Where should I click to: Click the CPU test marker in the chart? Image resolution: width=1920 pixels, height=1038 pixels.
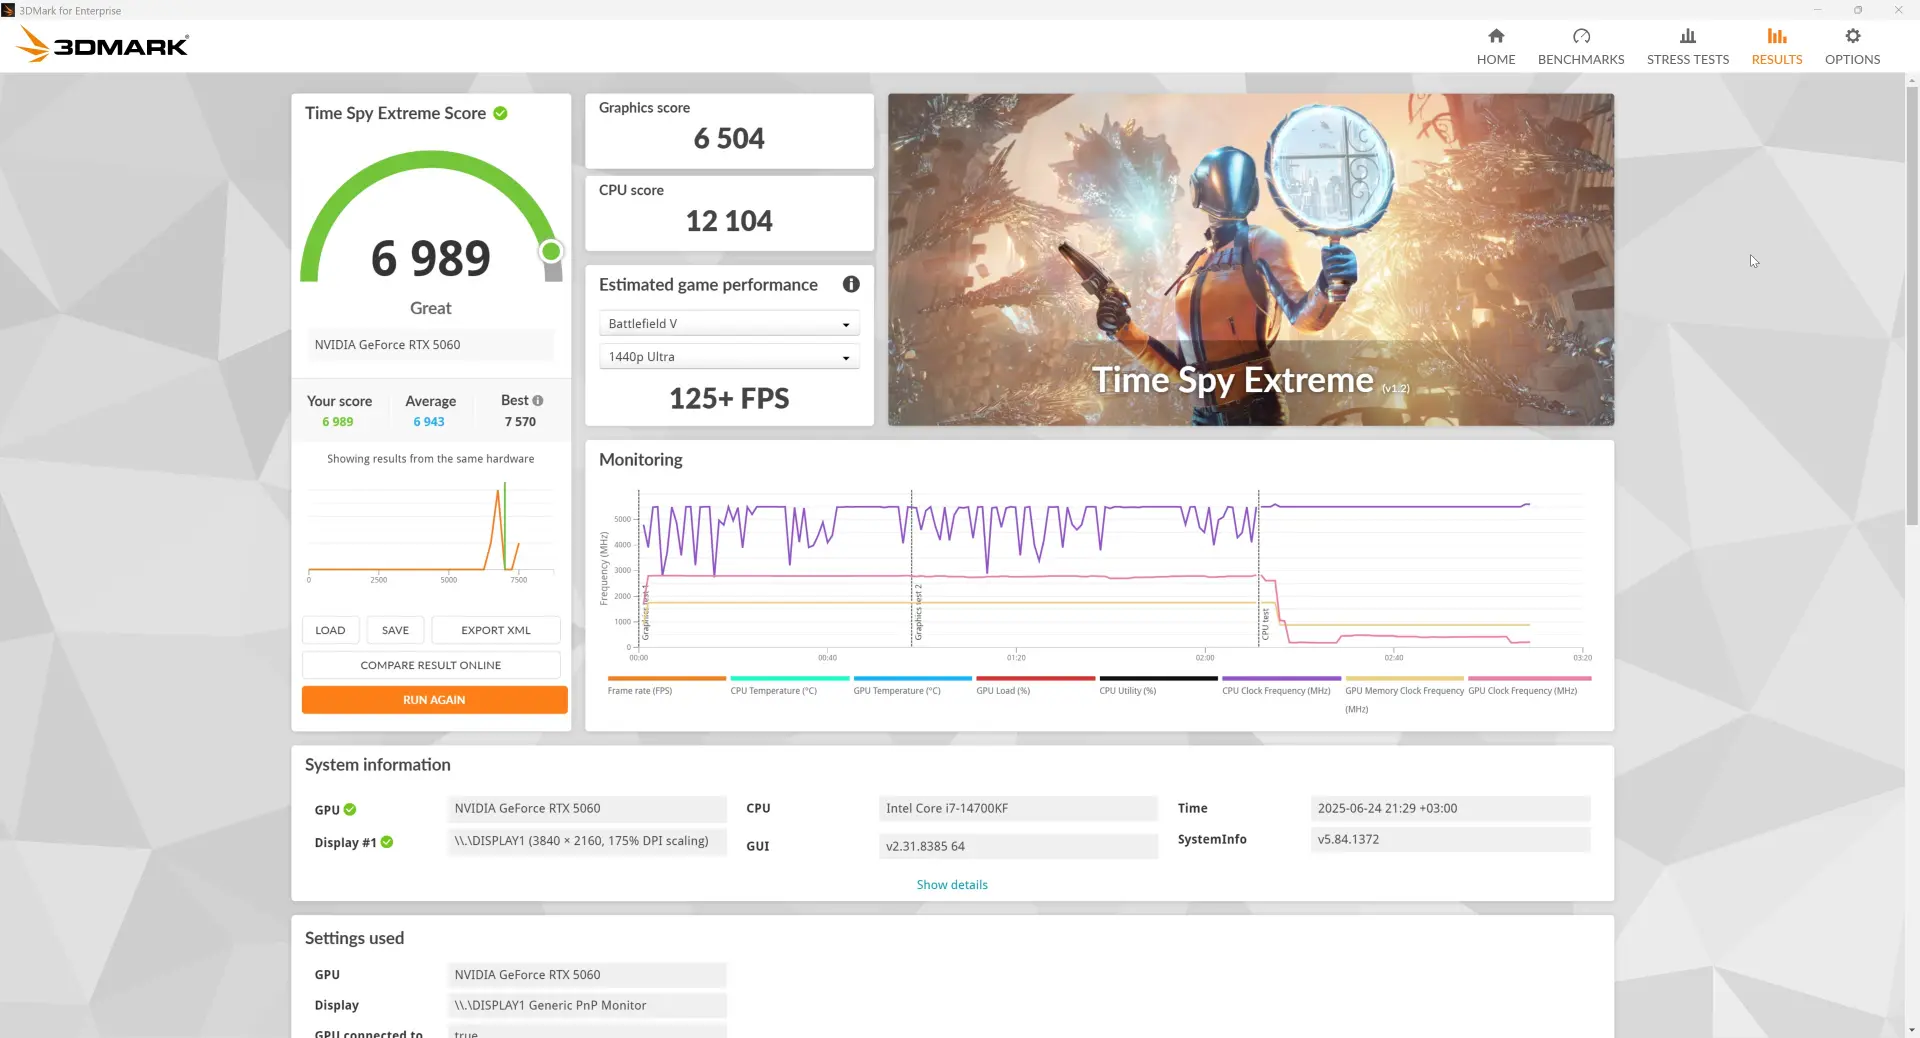pyautogui.click(x=1265, y=624)
